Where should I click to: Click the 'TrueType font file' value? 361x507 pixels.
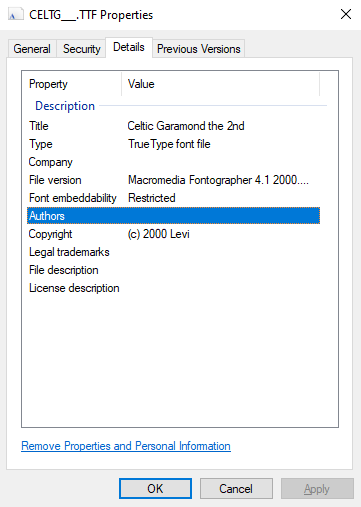(169, 144)
